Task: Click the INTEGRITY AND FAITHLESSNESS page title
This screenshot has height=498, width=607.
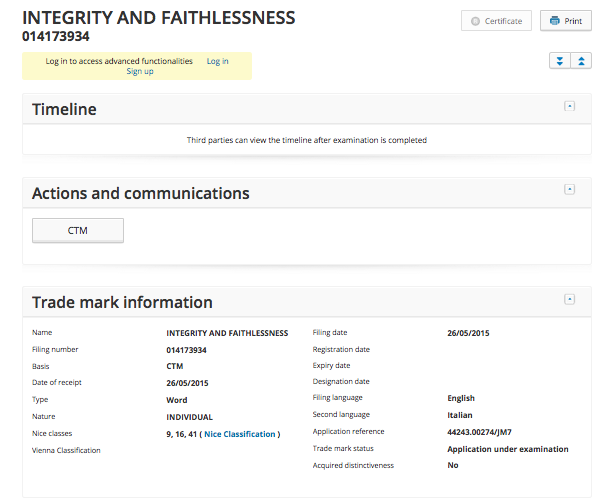Action: pos(159,17)
